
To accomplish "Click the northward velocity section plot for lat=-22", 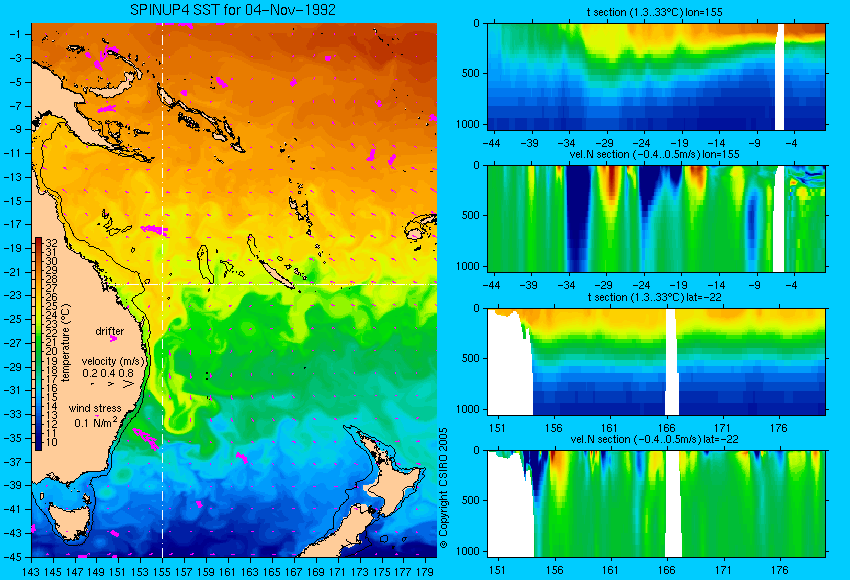I will 656,504.
